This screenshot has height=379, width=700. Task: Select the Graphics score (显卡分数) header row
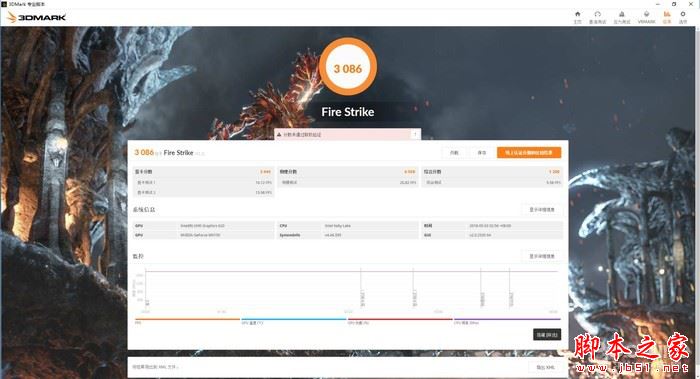(x=203, y=171)
